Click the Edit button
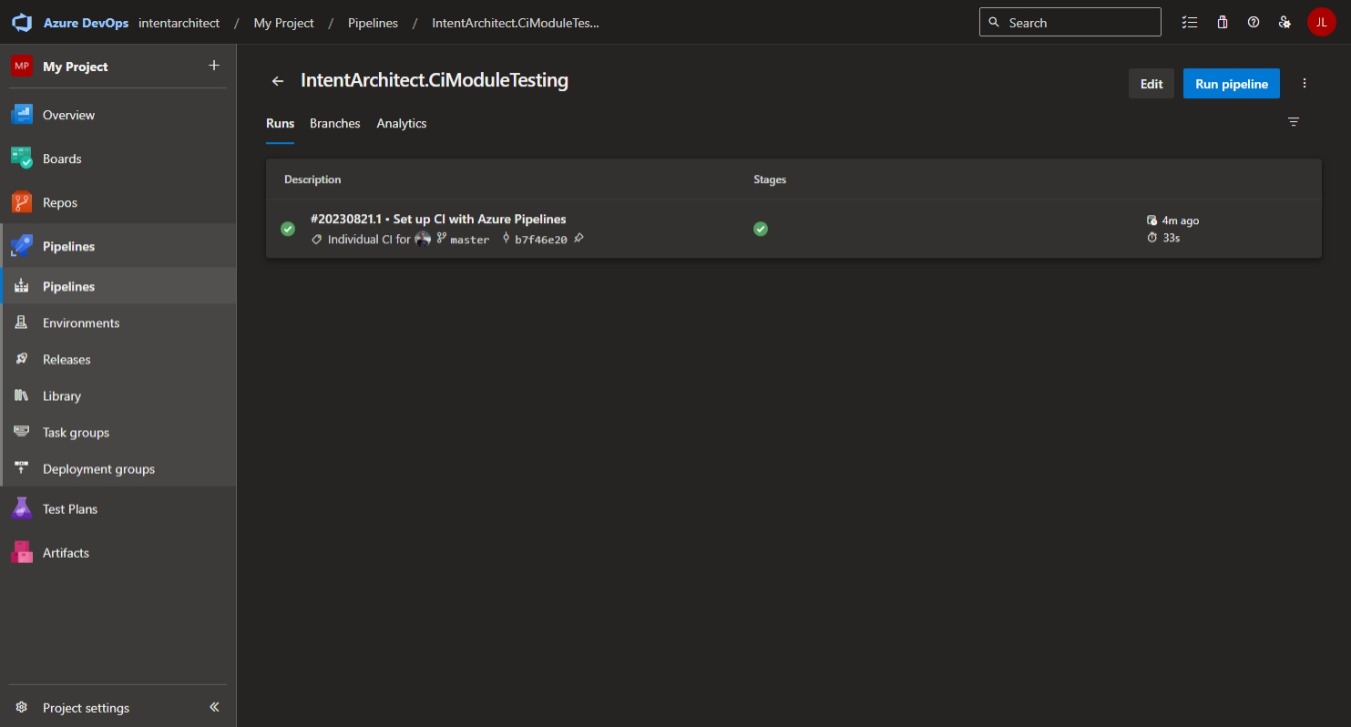The height and width of the screenshot is (727, 1351). pyautogui.click(x=1151, y=84)
